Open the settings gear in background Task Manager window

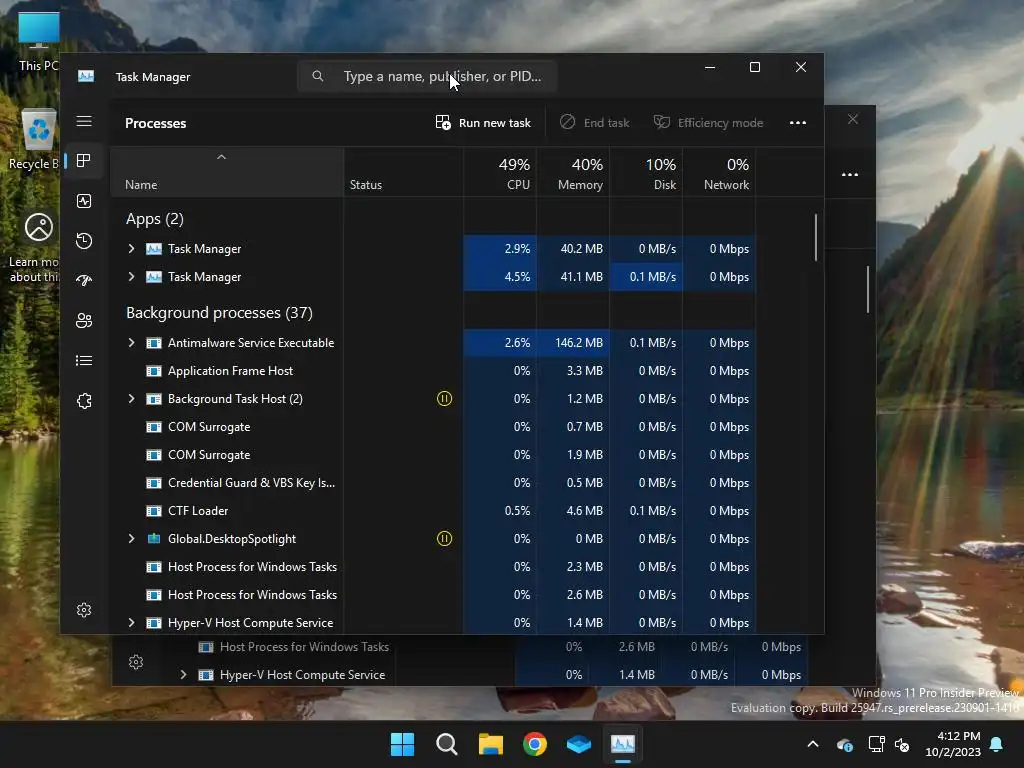click(136, 662)
